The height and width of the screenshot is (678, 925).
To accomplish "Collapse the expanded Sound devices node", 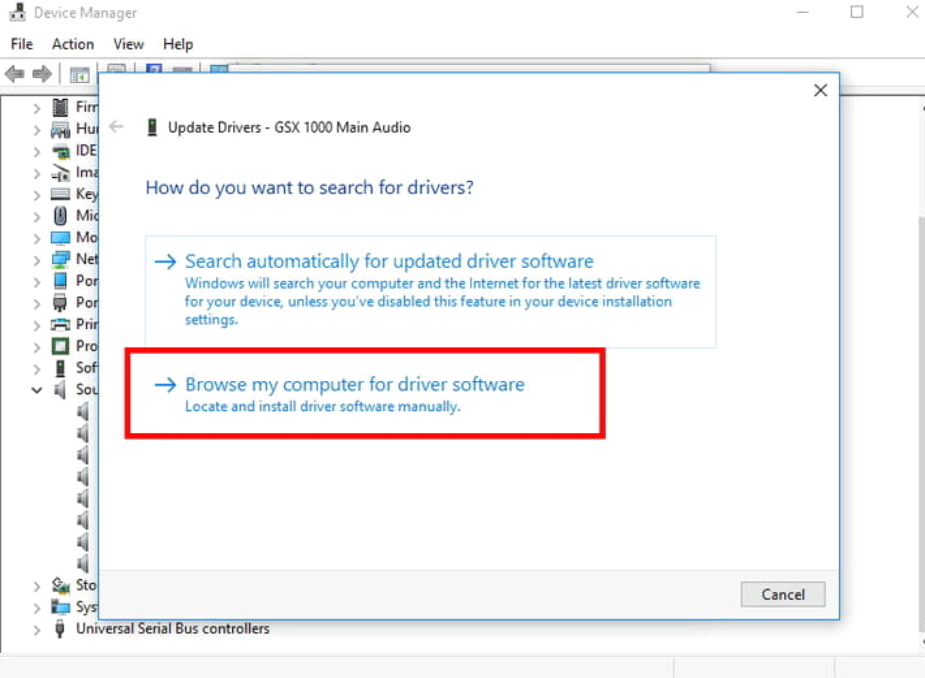I will 36,389.
